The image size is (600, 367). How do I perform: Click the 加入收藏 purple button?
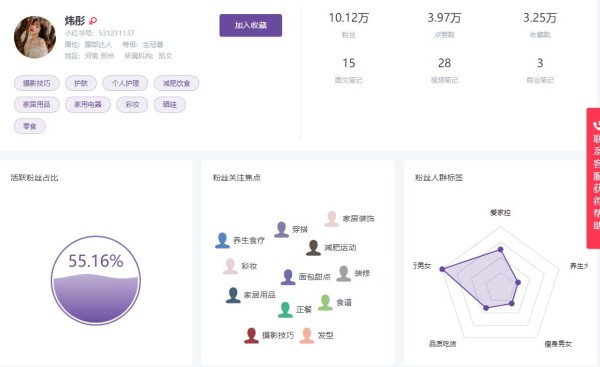coord(251,25)
